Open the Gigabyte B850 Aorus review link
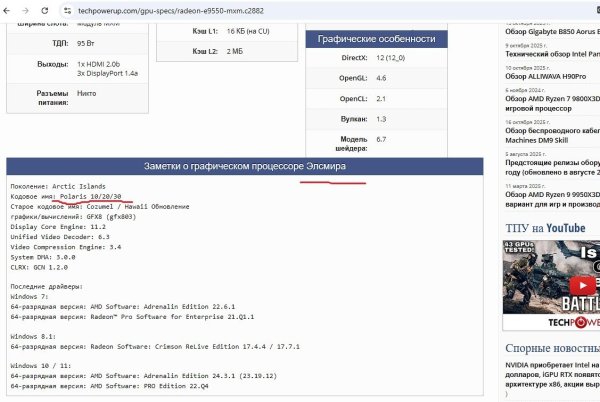Image resolution: width=600 pixels, height=402 pixels. (x=553, y=32)
